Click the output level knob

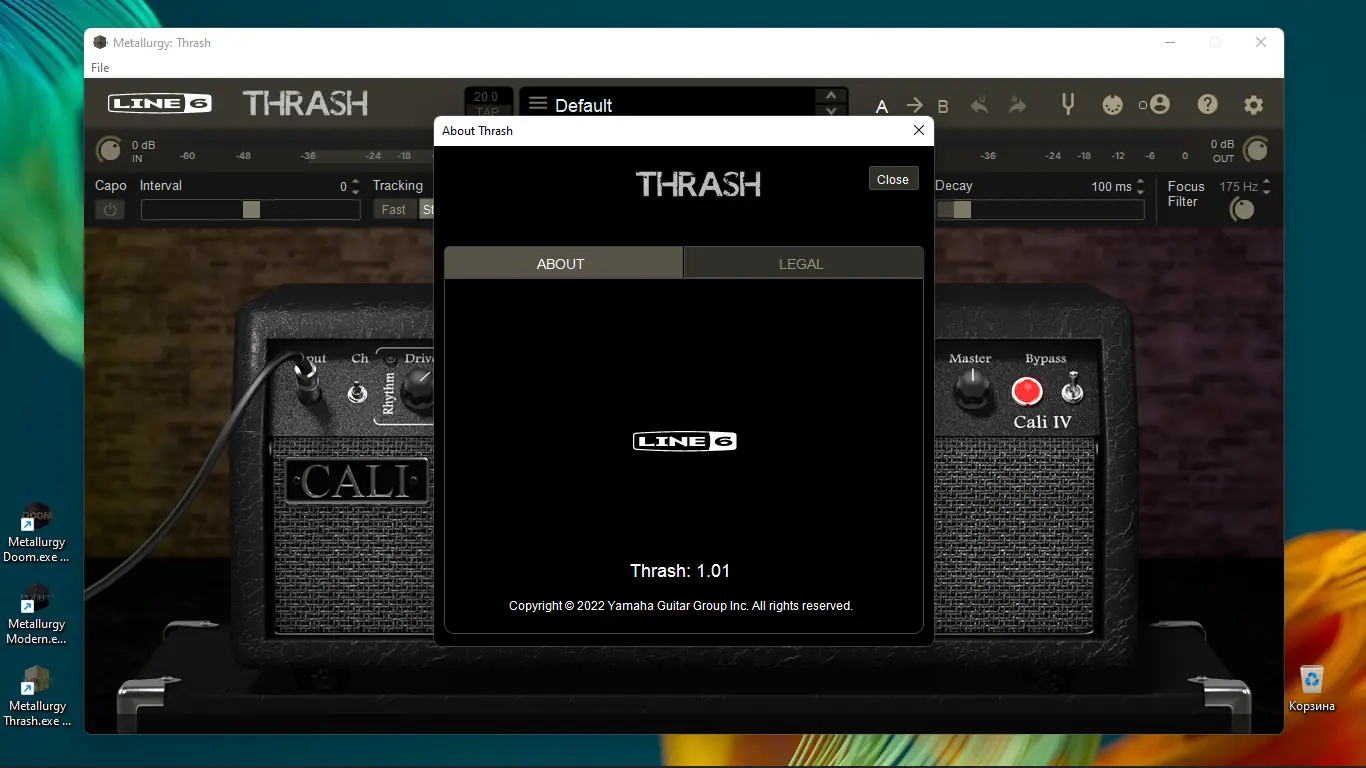click(1256, 150)
